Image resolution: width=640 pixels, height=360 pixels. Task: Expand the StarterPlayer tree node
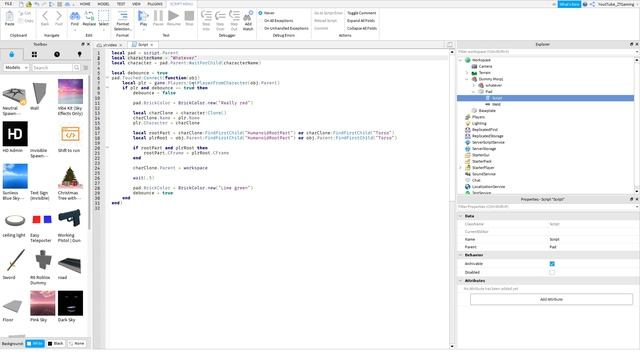[x=460, y=168]
